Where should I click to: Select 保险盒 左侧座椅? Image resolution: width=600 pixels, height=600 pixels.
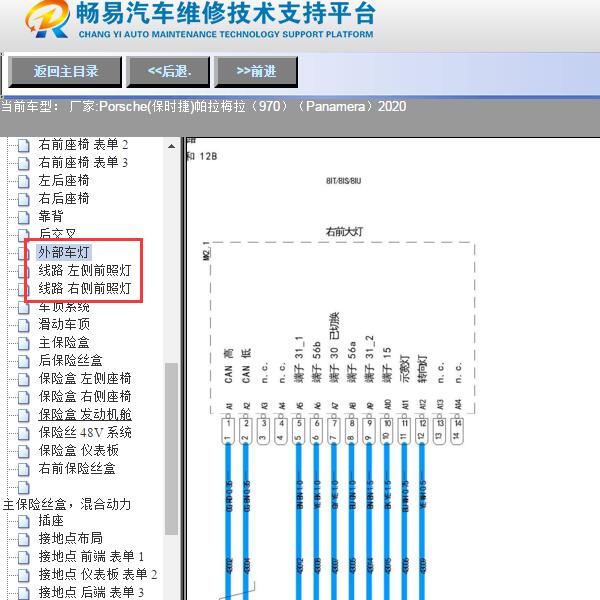click(x=85, y=378)
